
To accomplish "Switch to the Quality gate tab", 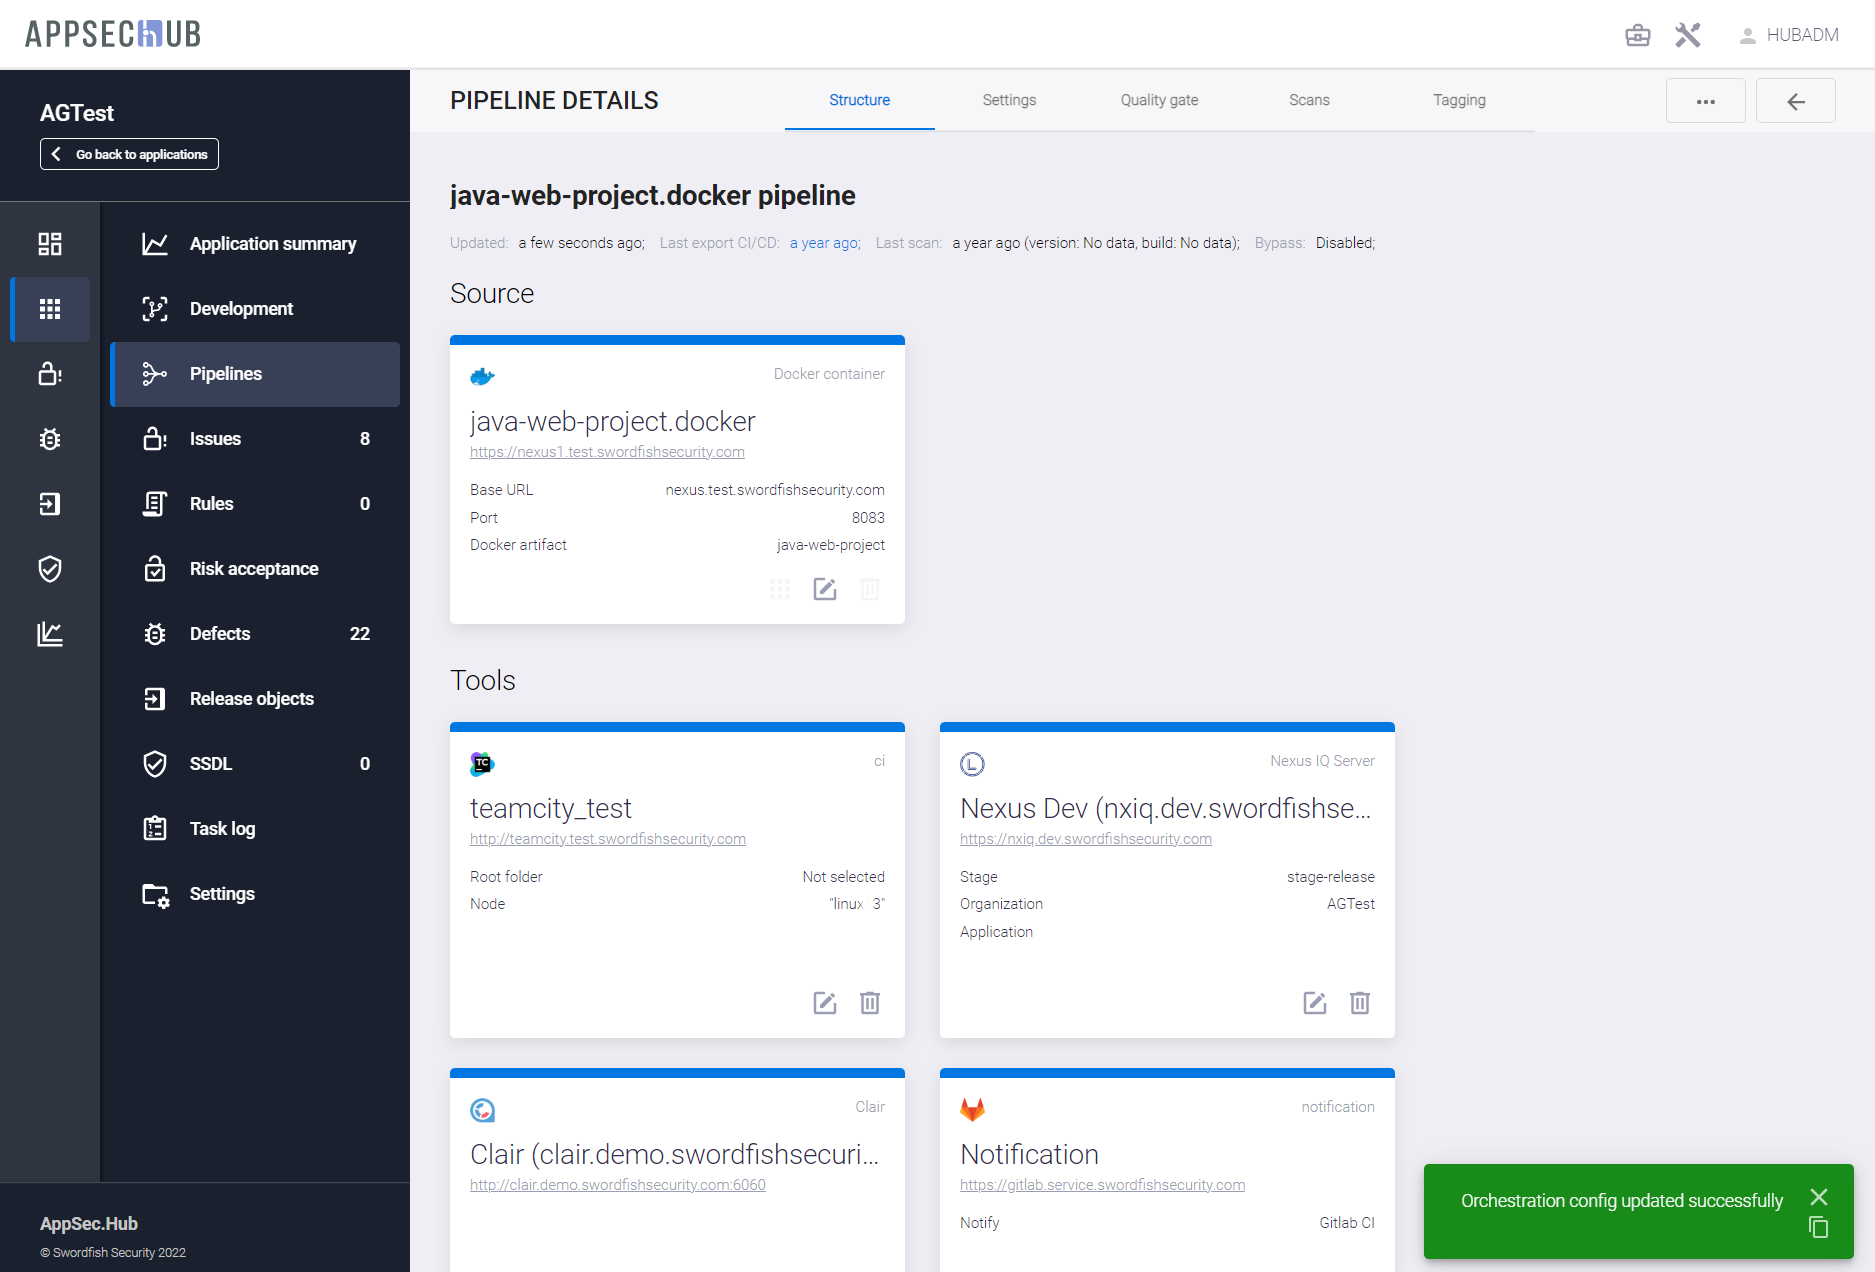I will [1159, 100].
